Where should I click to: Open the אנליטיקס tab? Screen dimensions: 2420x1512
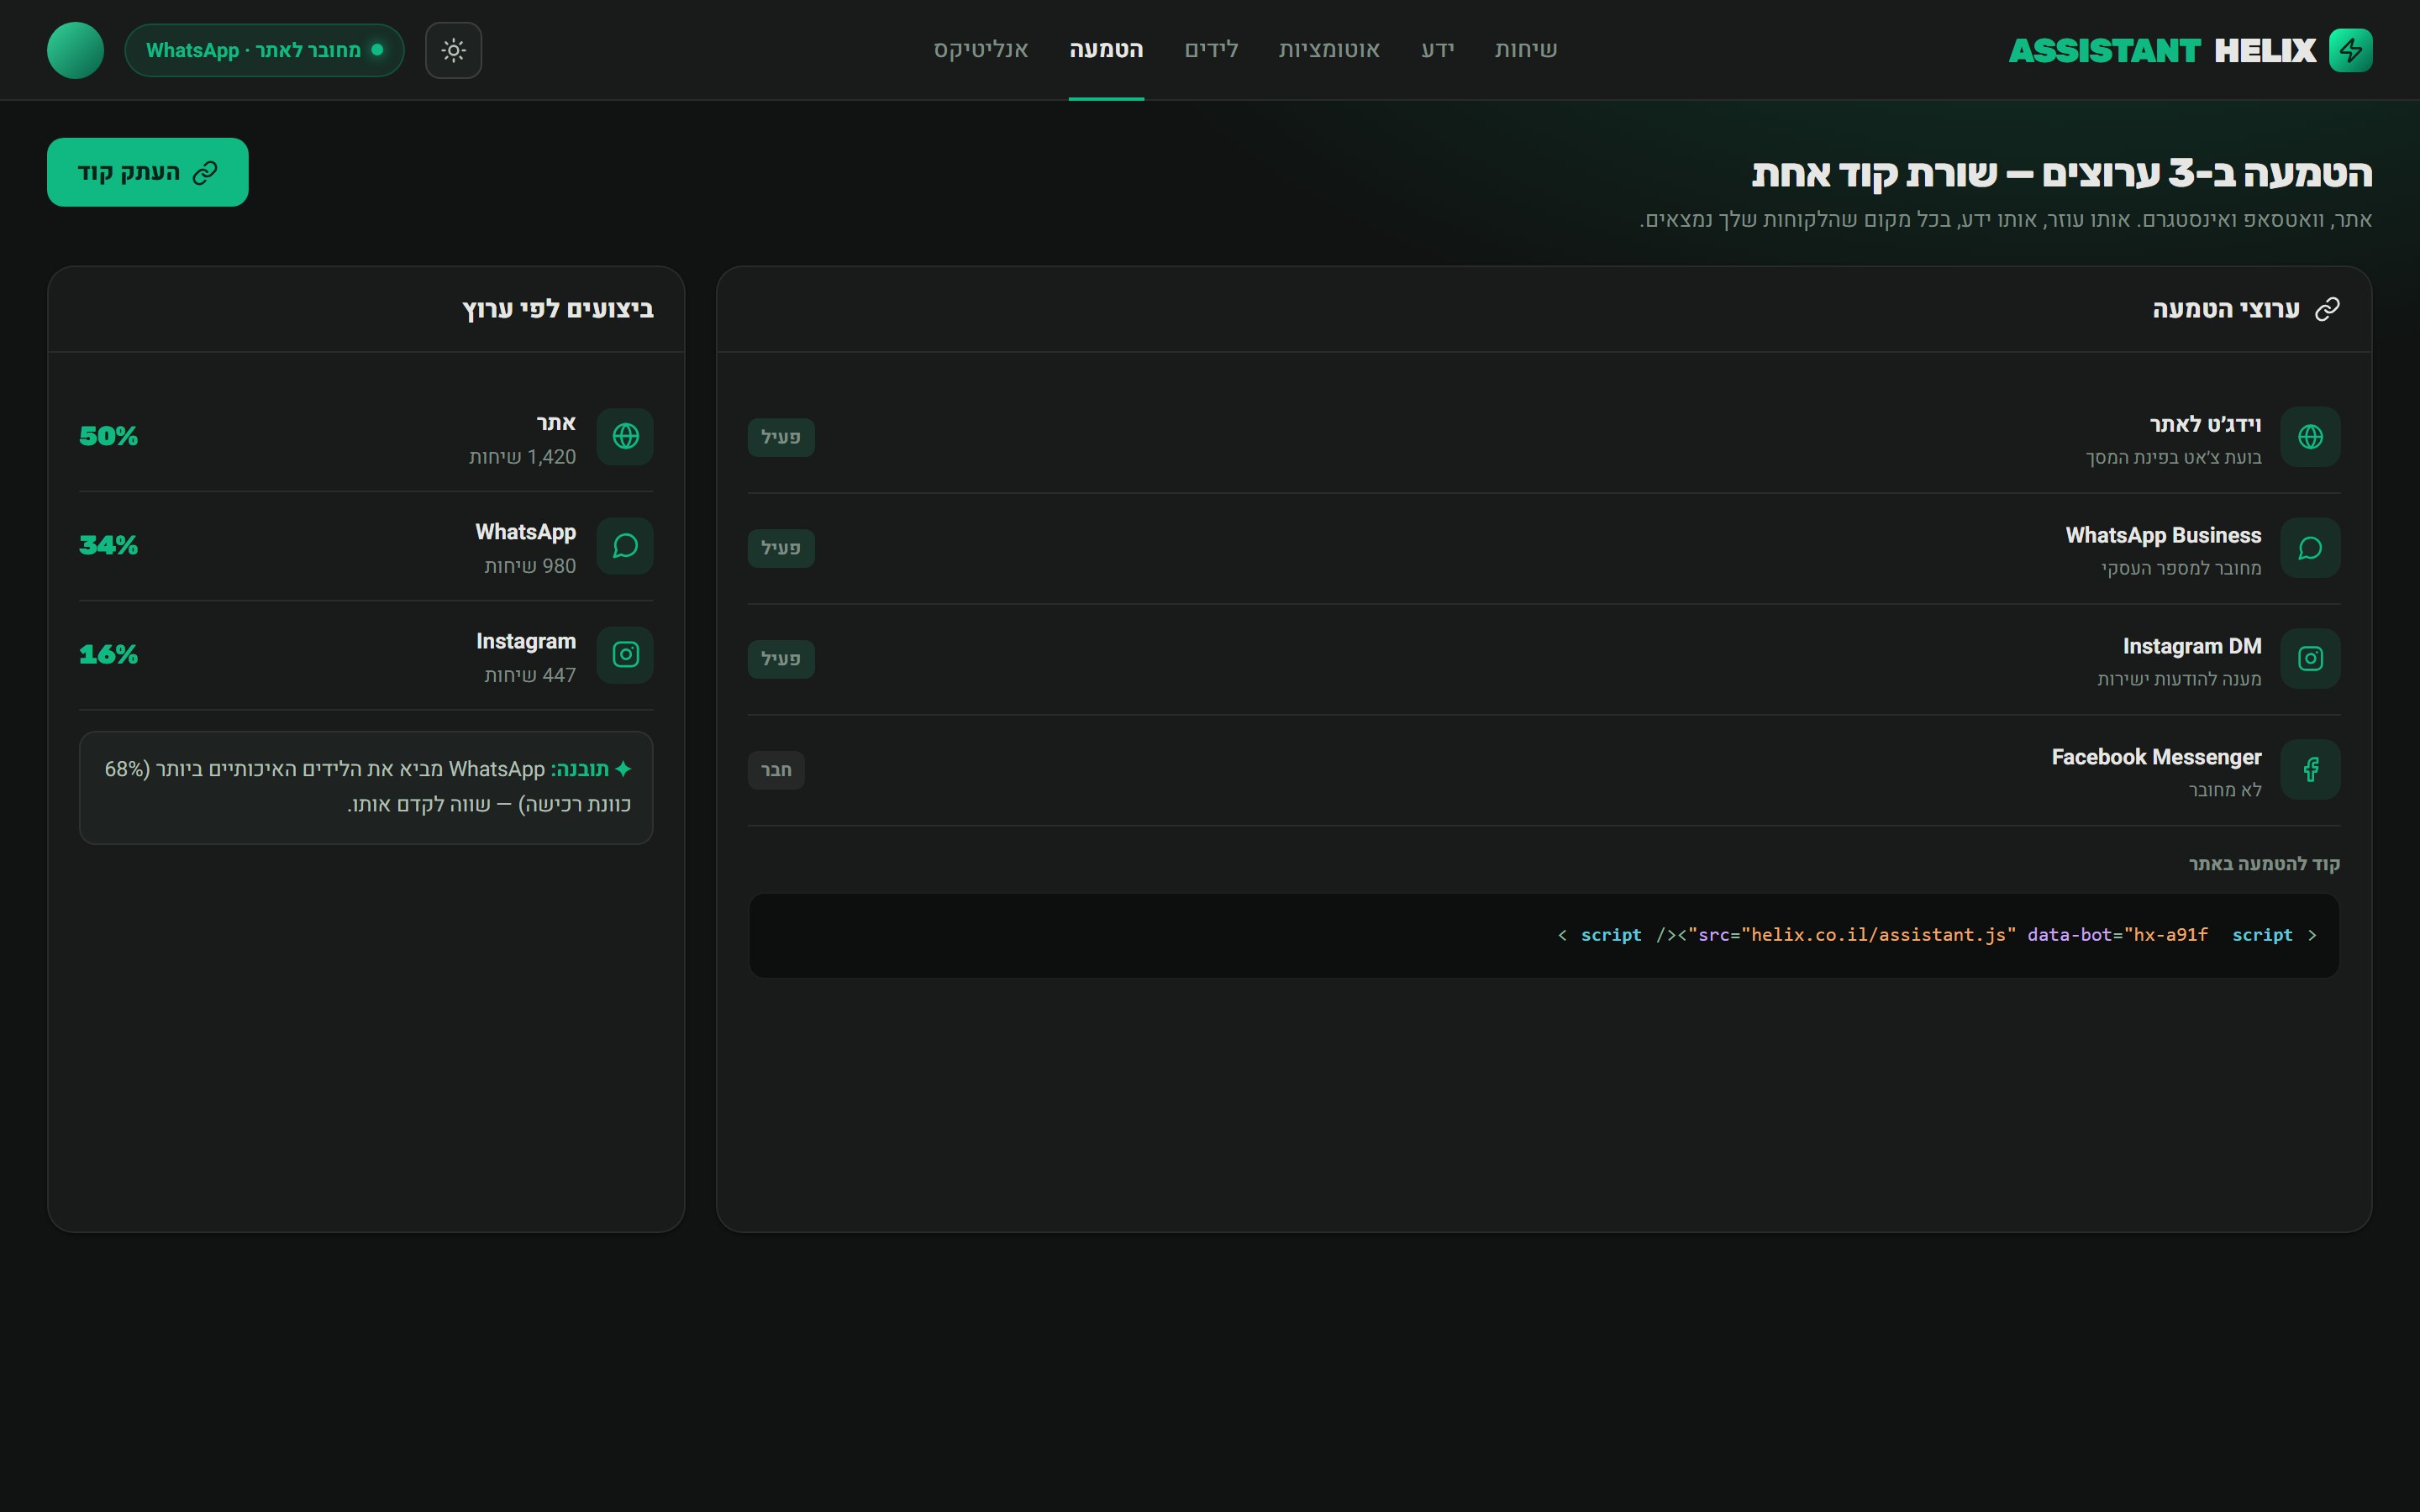click(981, 50)
